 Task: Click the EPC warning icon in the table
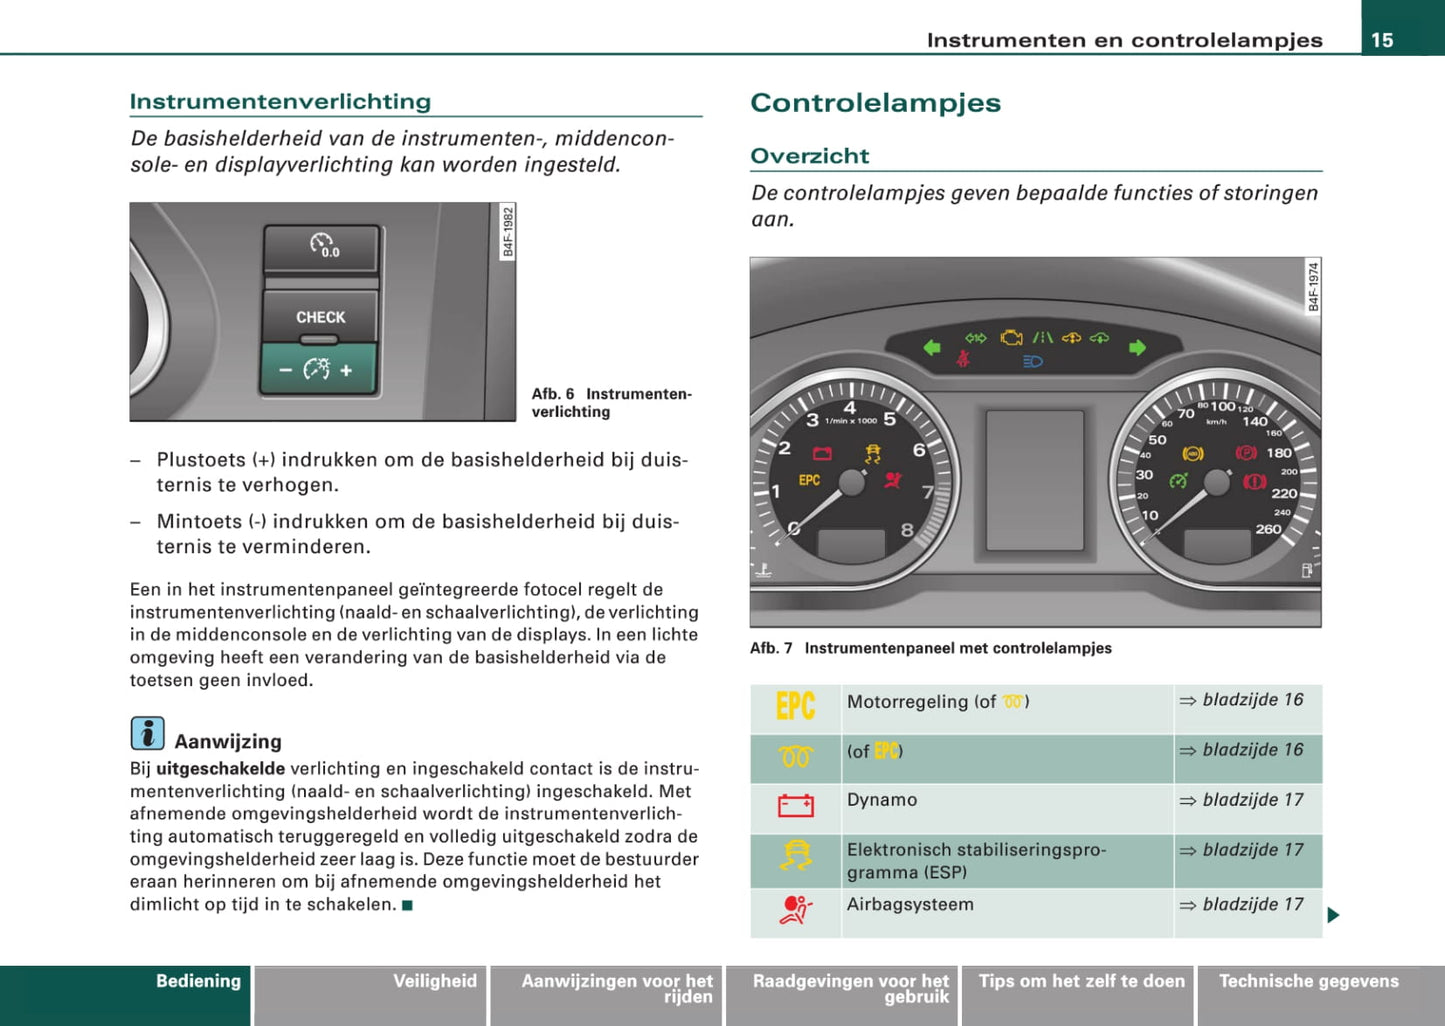tap(795, 707)
